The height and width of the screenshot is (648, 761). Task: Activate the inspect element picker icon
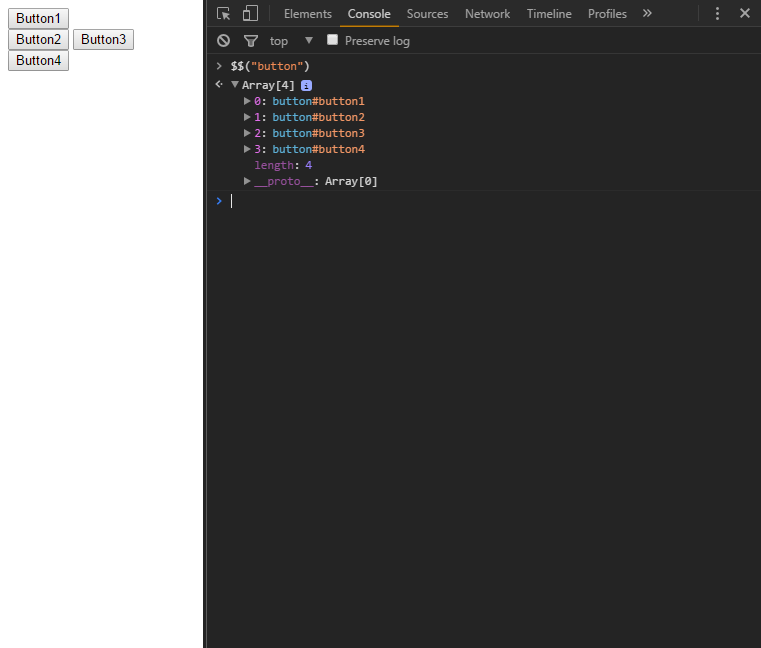(x=223, y=14)
